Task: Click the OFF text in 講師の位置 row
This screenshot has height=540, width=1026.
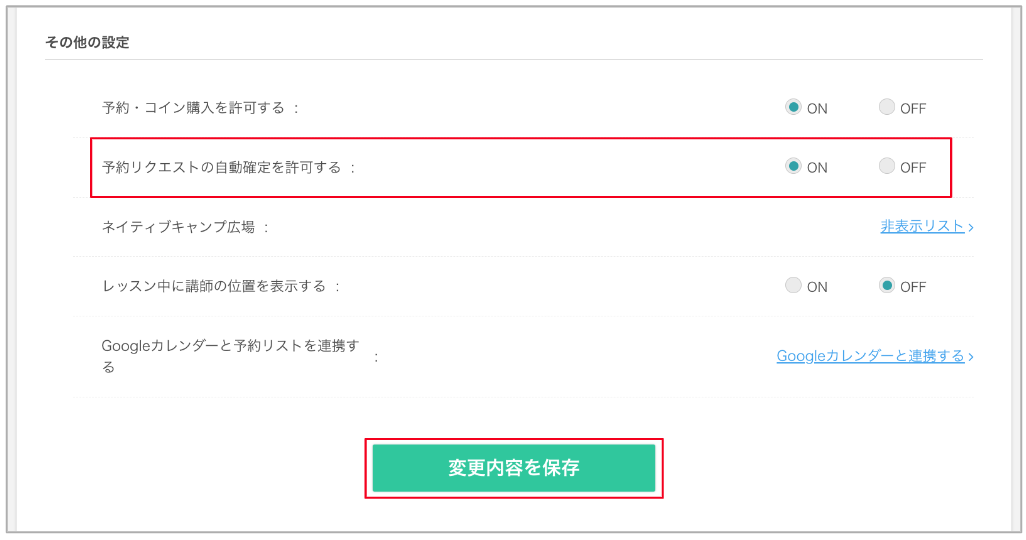Action: tap(913, 287)
